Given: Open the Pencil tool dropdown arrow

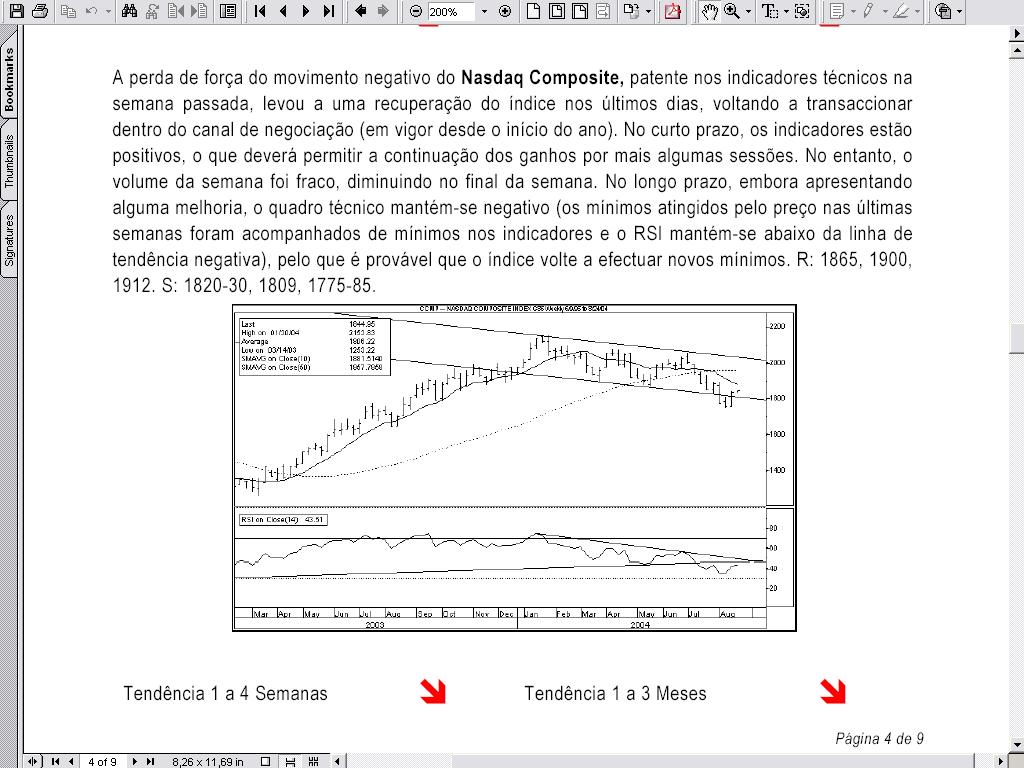Looking at the screenshot, I should [885, 11].
